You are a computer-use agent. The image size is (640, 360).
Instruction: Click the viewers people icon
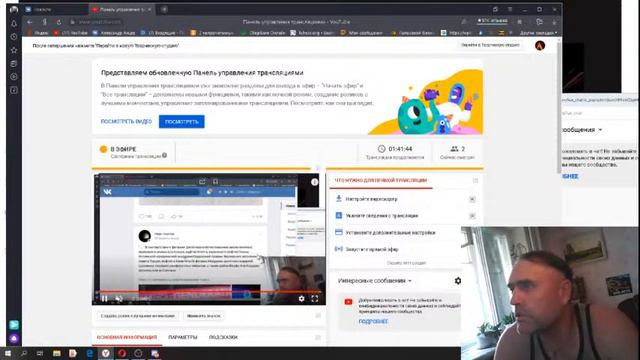pos(454,149)
